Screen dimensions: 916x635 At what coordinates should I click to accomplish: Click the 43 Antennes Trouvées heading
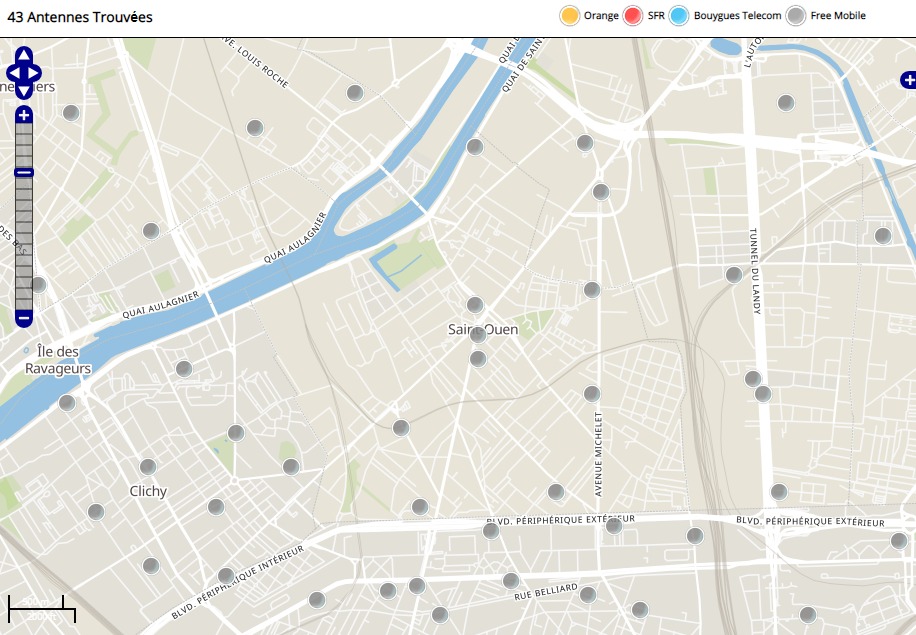point(79,17)
